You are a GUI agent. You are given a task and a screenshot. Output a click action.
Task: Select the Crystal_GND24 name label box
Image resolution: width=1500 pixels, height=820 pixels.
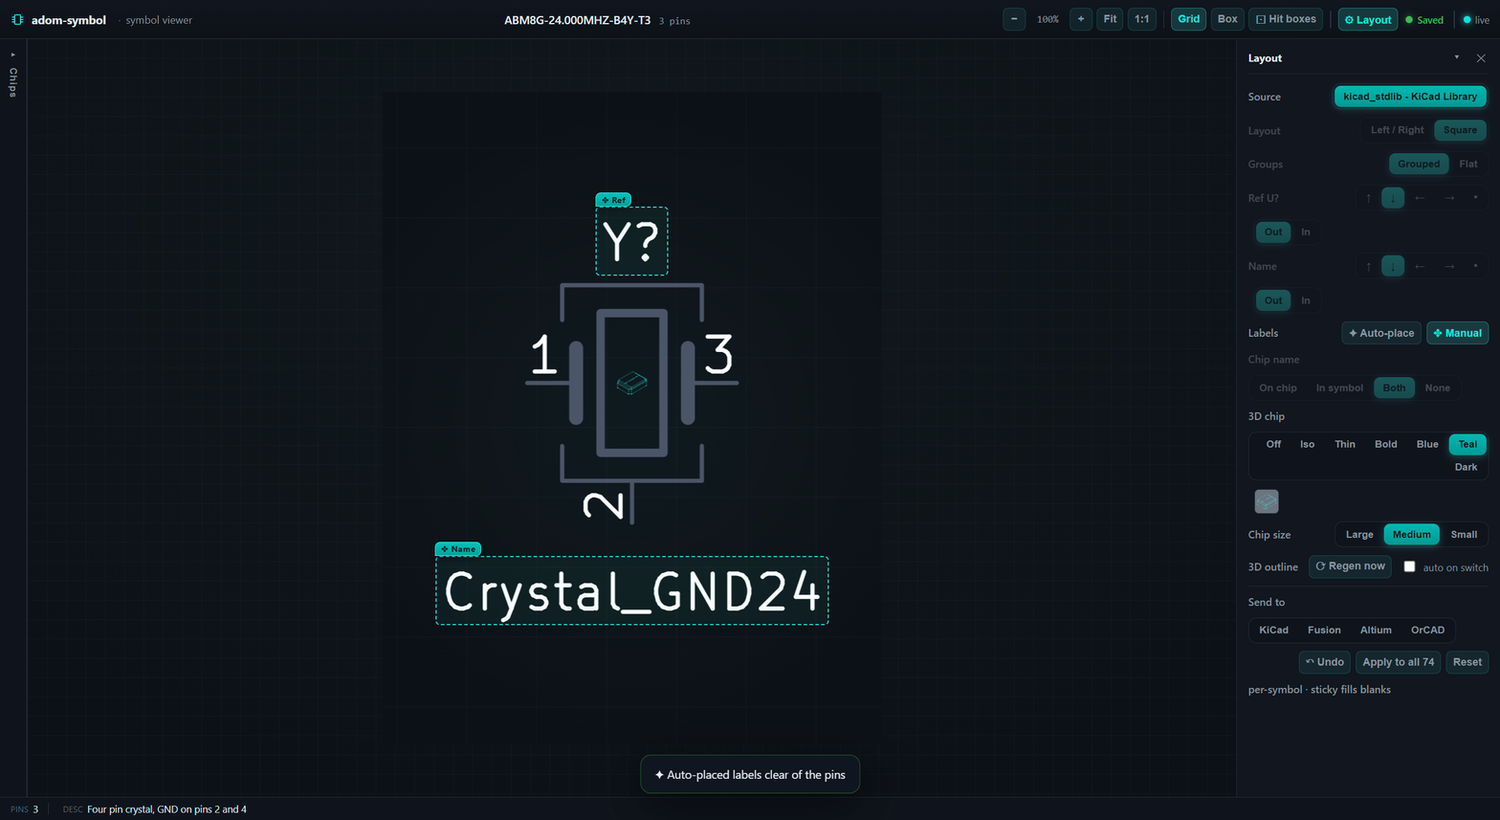click(632, 590)
